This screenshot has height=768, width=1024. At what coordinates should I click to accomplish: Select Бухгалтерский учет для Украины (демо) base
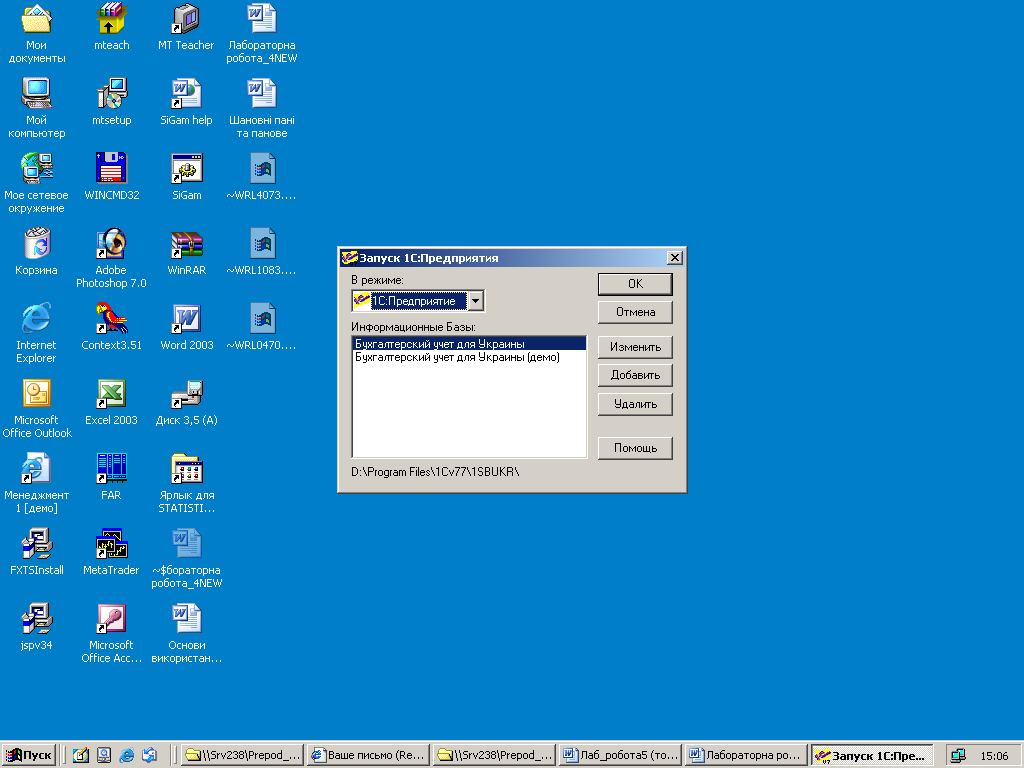pyautogui.click(x=469, y=357)
